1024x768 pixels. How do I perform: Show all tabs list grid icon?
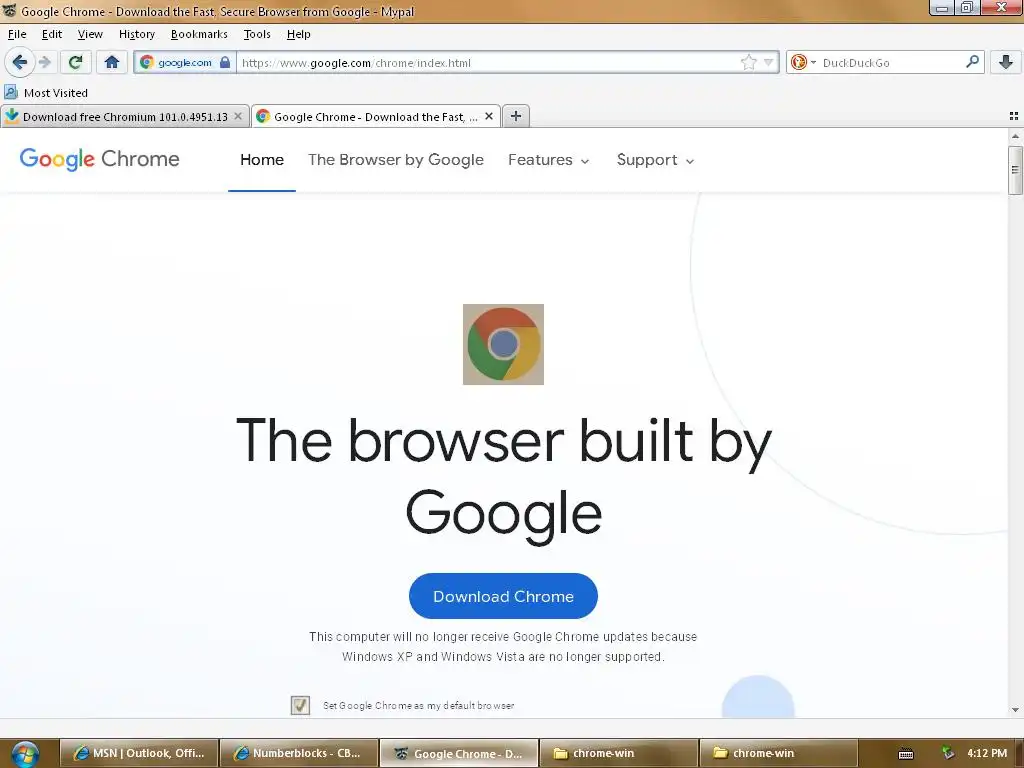tap(1014, 116)
